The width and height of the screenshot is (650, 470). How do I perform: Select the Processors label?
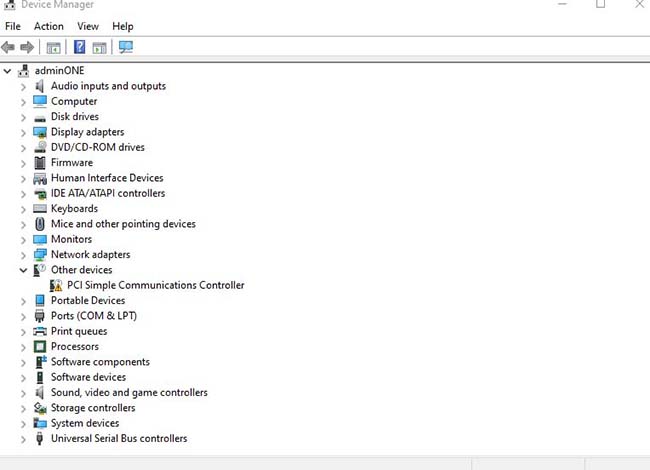click(x=75, y=346)
